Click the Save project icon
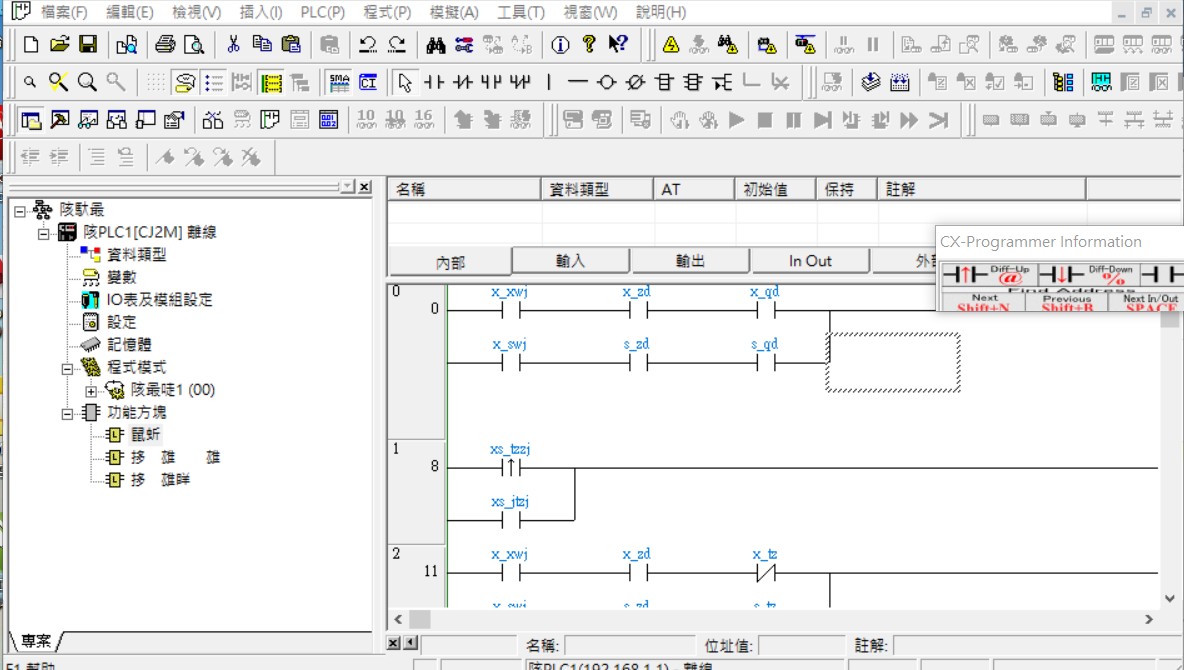1184x670 pixels. 88,44
